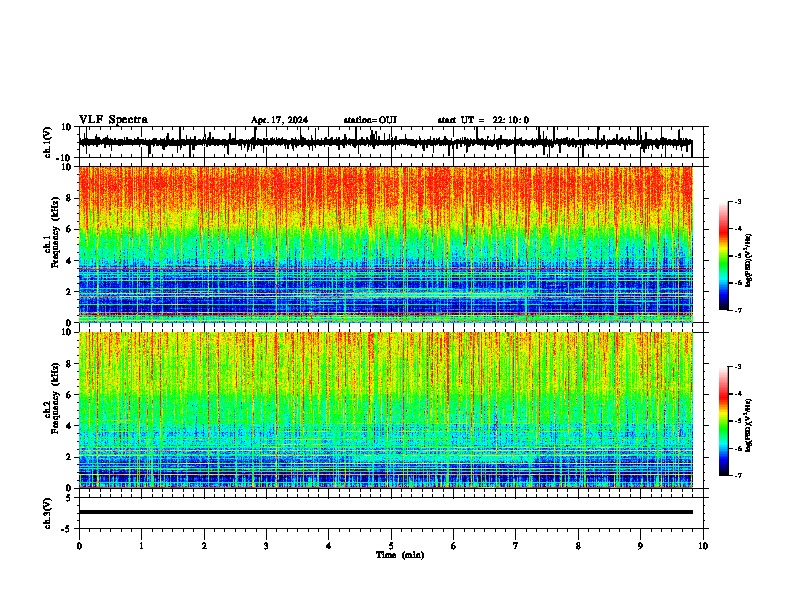Click the time axis tick label "7"
Screen dimensions: 792x612
(x=516, y=546)
